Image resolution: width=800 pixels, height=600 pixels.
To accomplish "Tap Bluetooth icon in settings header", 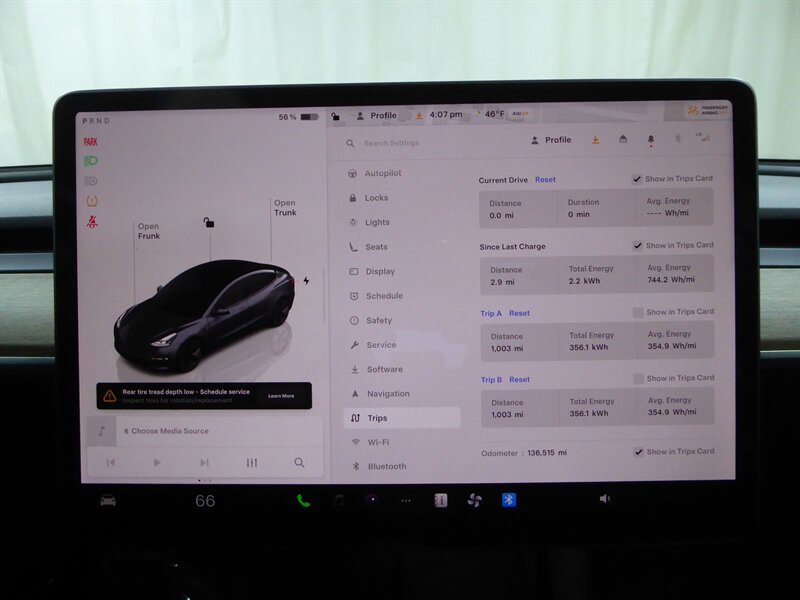I will (678, 138).
